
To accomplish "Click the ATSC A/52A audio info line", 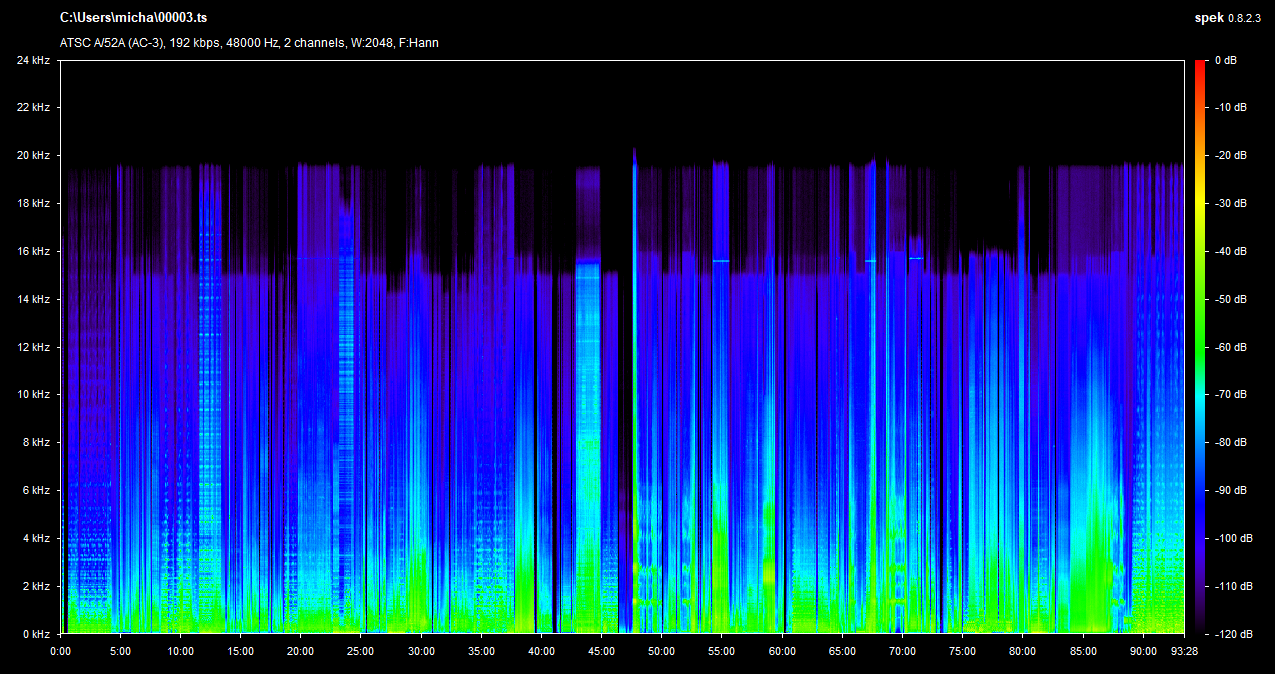I will (249, 43).
